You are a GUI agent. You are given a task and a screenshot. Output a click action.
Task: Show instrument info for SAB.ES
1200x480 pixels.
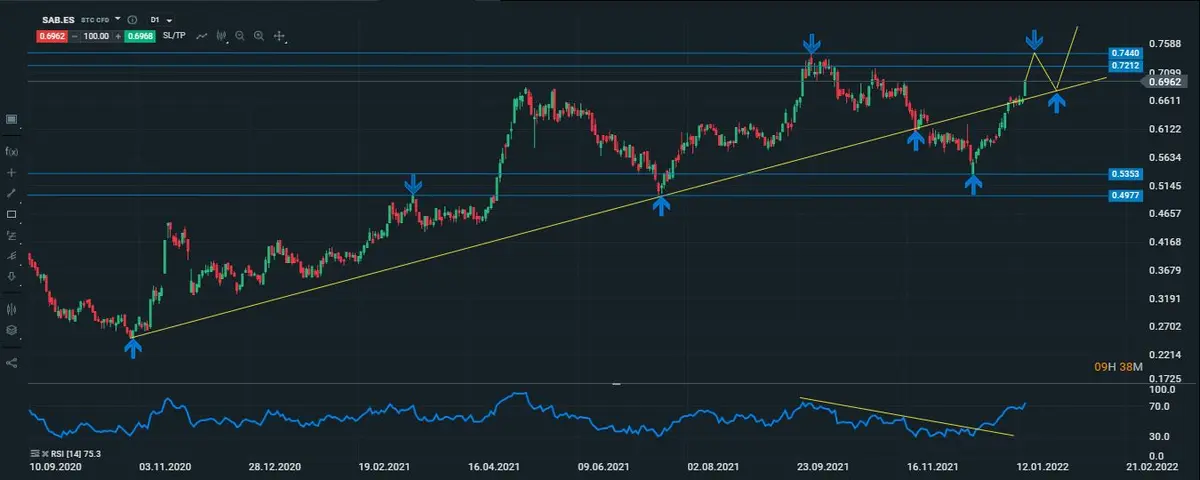coord(133,19)
